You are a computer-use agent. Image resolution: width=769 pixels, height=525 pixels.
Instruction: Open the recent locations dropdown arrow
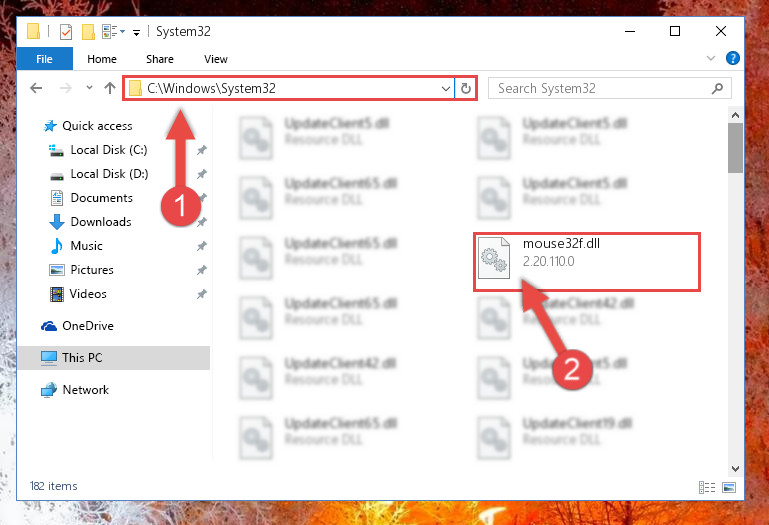coord(89,88)
